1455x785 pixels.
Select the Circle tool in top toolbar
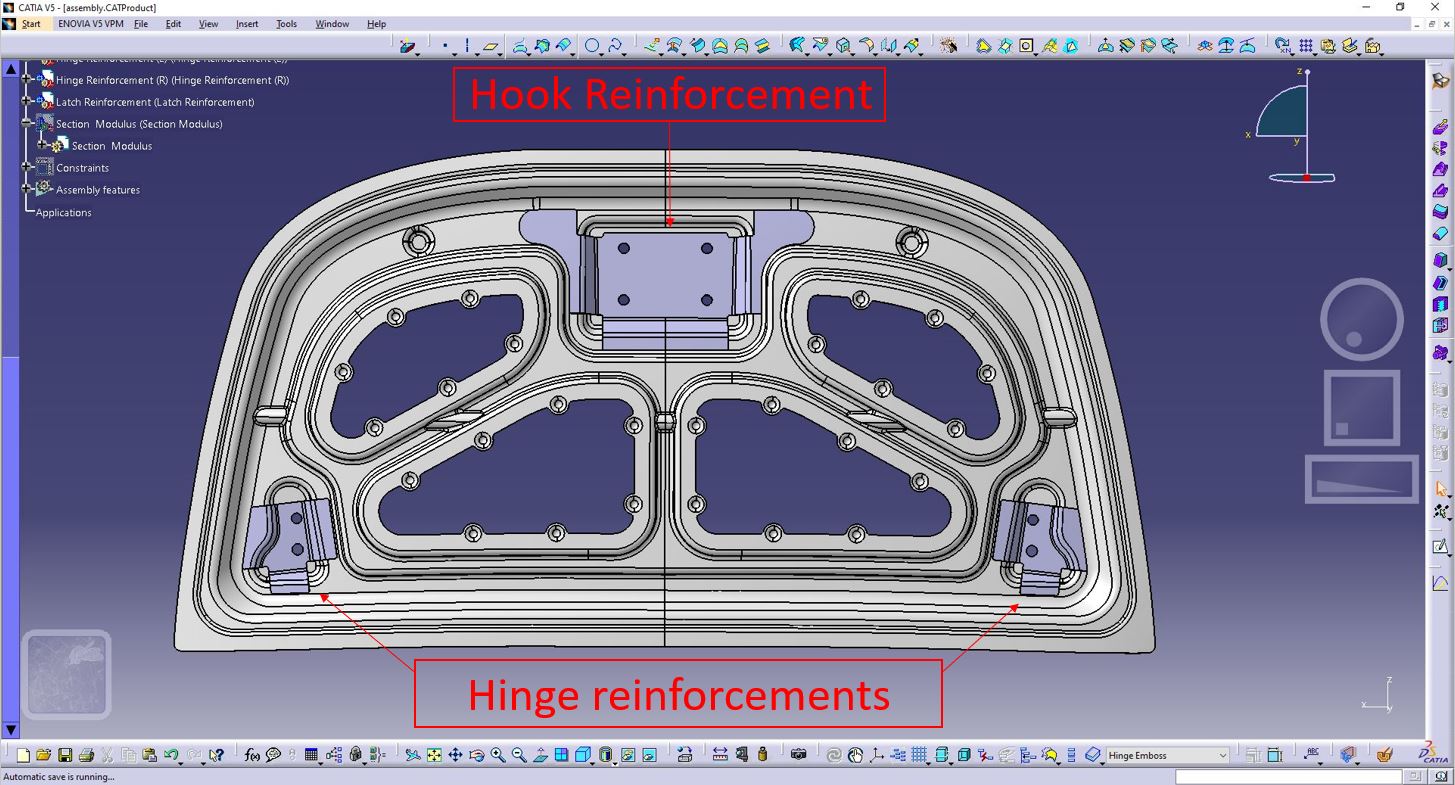(592, 46)
